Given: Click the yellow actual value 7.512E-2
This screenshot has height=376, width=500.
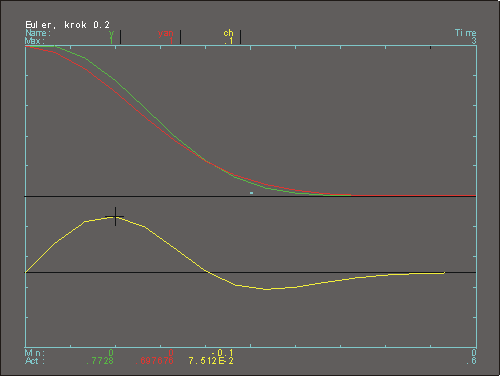Looking at the screenshot, I should (x=211, y=361).
